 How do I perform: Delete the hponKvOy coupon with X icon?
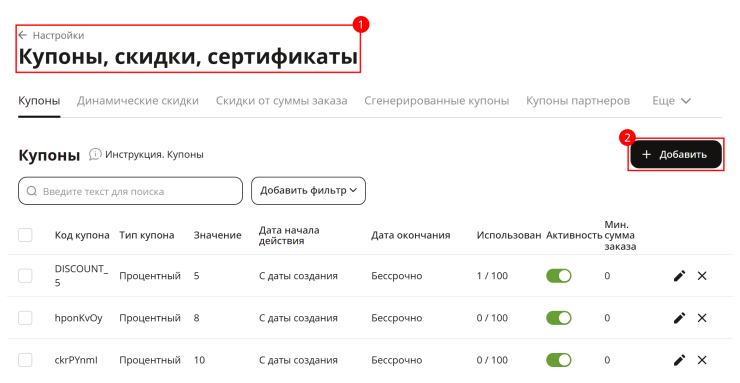pyautogui.click(x=702, y=318)
